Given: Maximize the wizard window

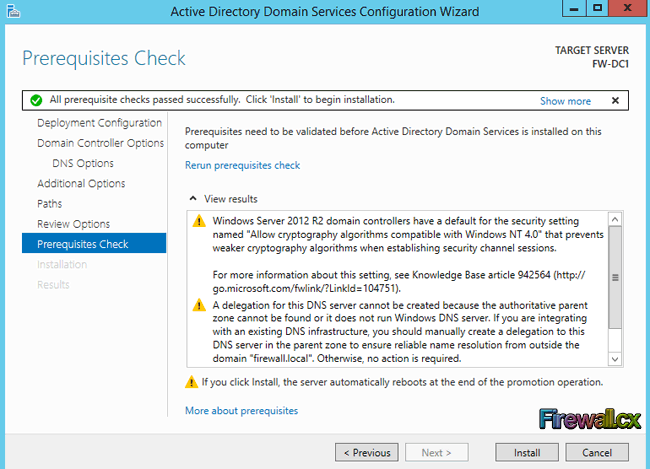Looking at the screenshot, I should coord(597,8).
